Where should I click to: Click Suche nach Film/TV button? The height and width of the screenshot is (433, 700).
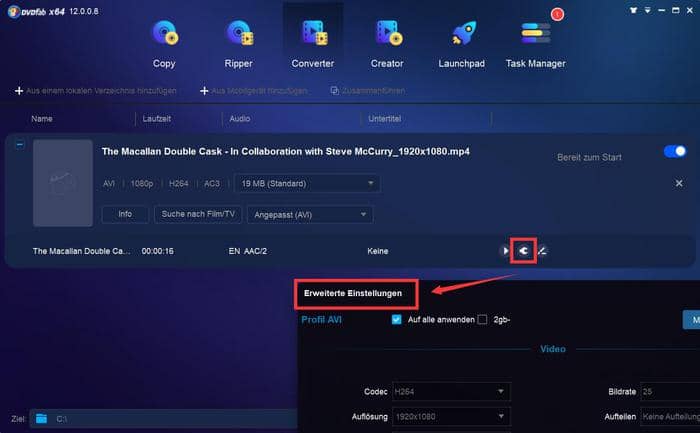tap(198, 214)
